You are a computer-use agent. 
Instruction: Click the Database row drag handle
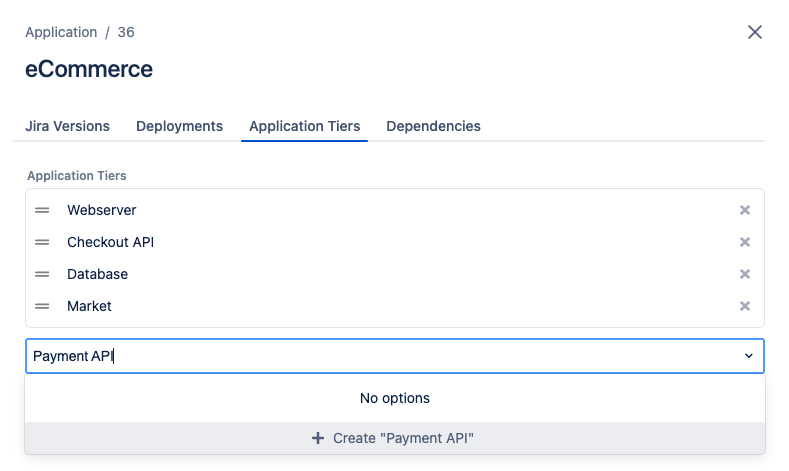coord(42,274)
